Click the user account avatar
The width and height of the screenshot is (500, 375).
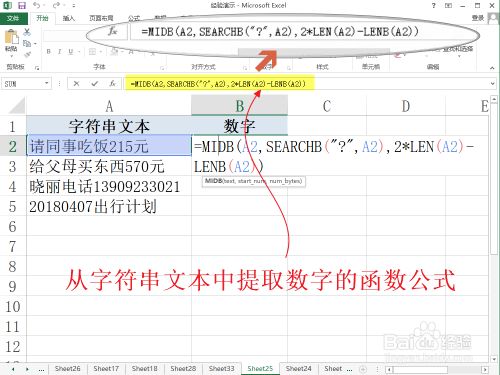(x=493, y=18)
